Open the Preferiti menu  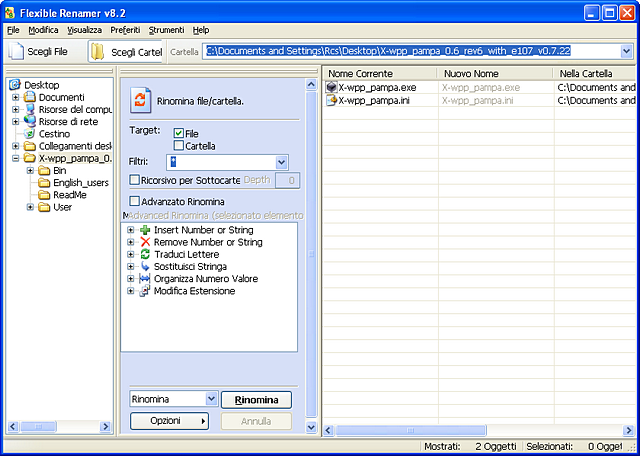click(x=125, y=30)
